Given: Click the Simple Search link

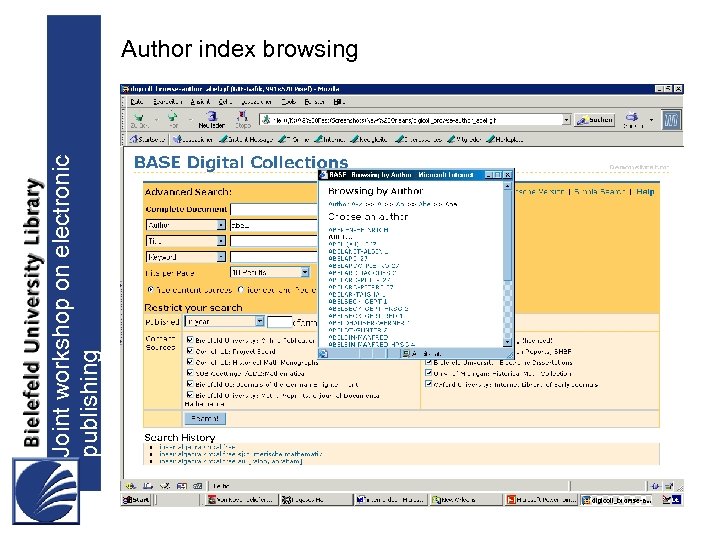Looking at the screenshot, I should click(599, 191).
